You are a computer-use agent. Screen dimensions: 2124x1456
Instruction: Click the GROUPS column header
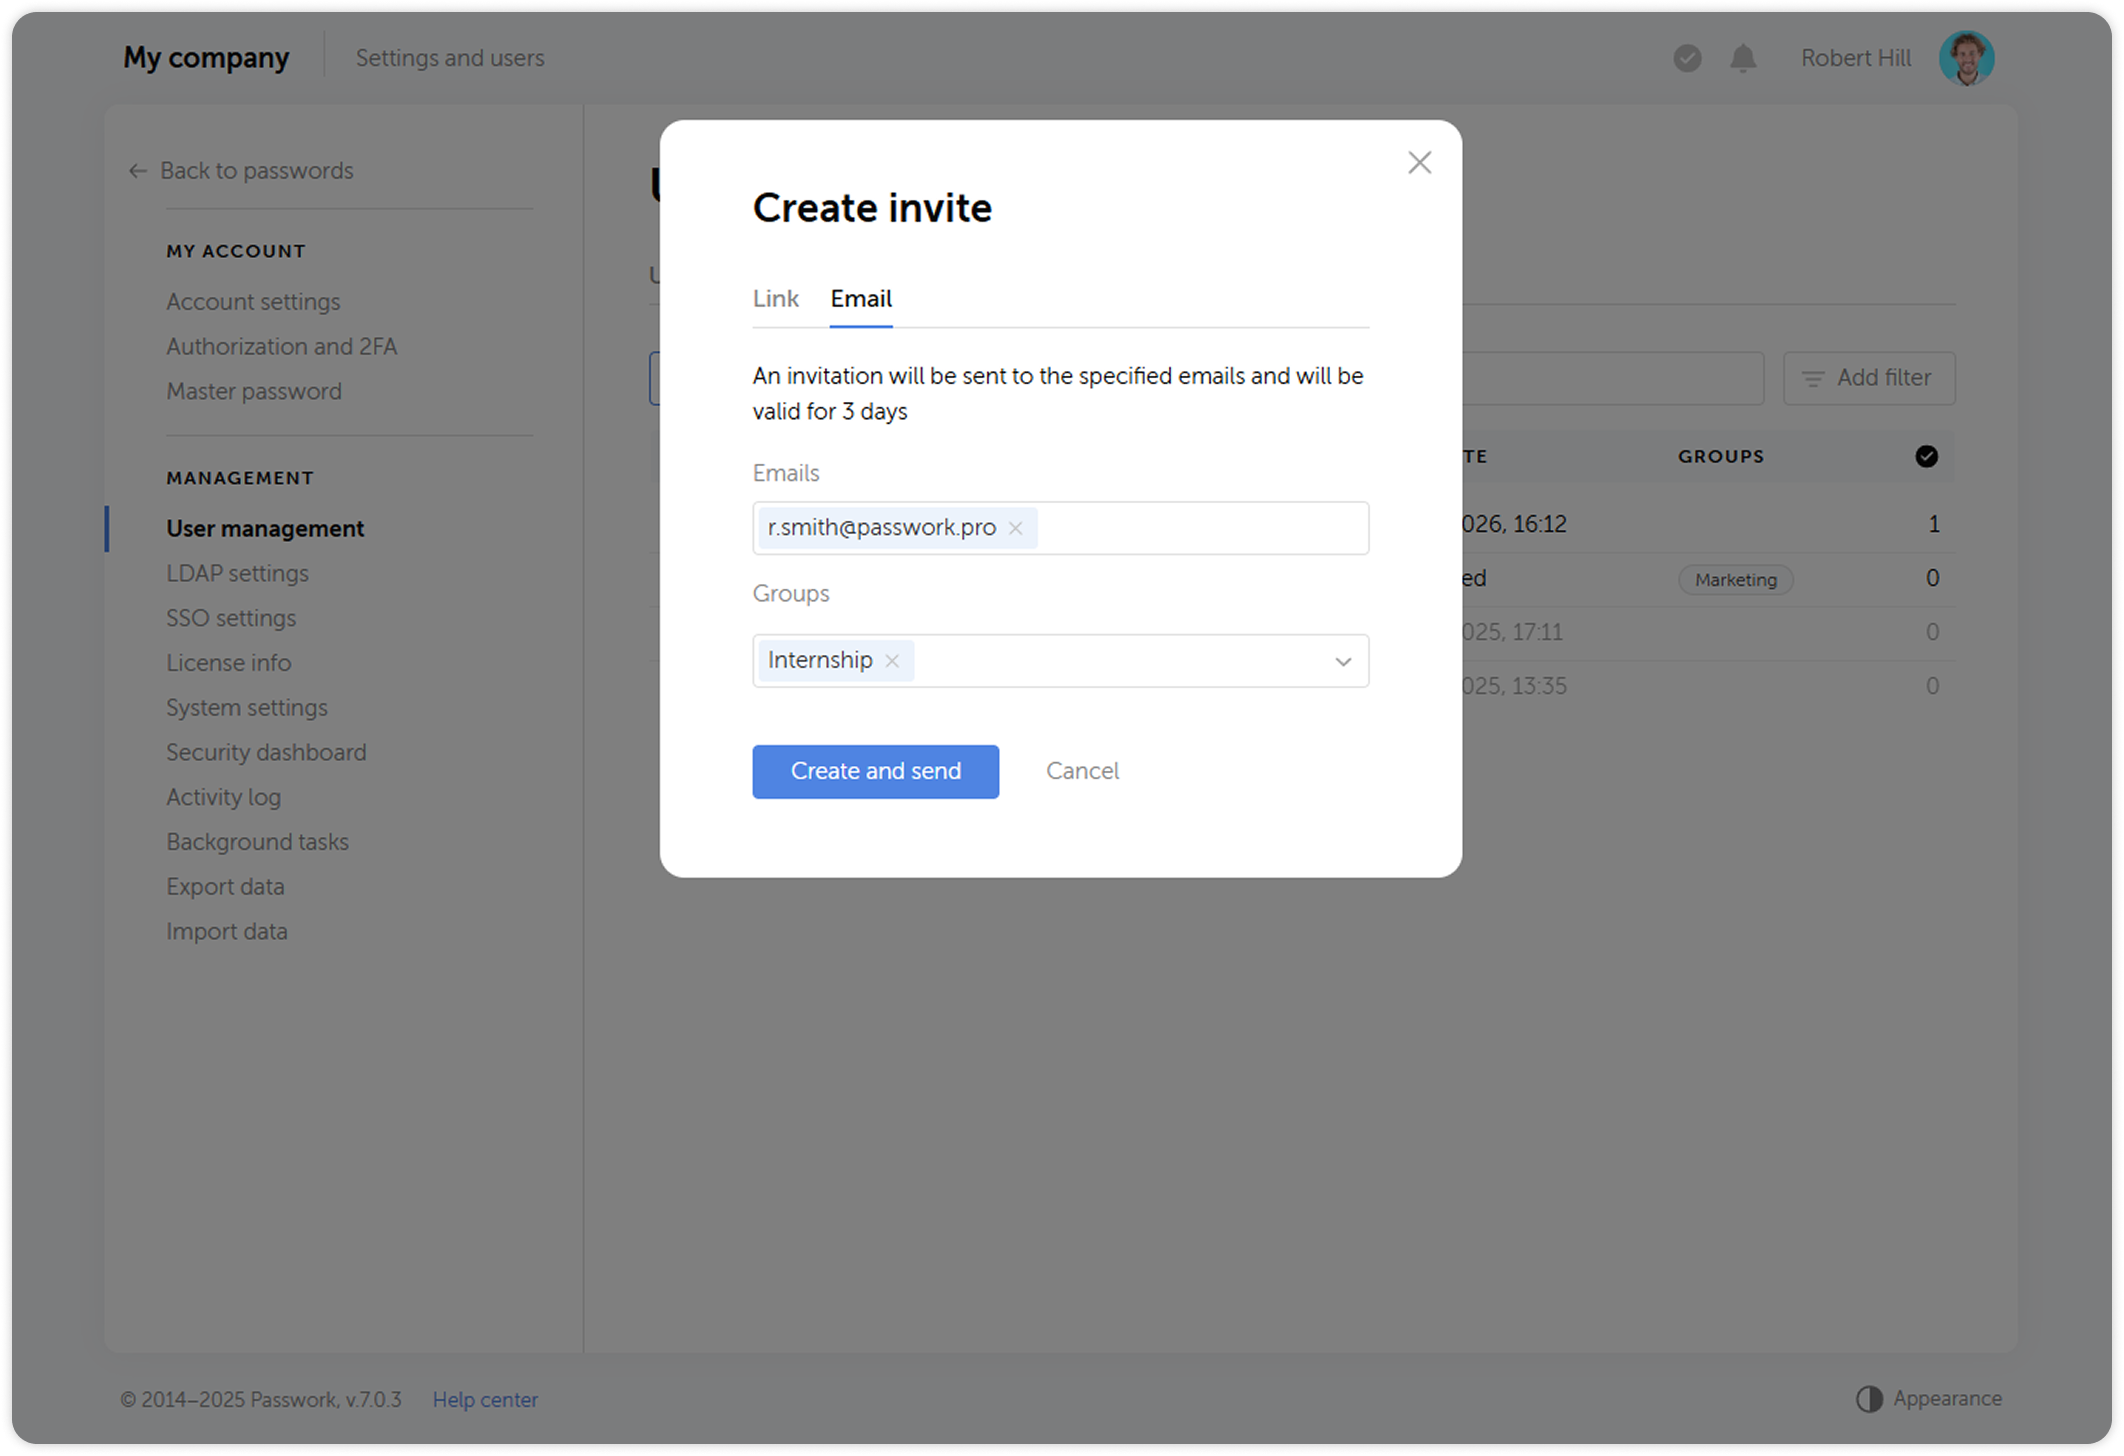tap(1720, 457)
